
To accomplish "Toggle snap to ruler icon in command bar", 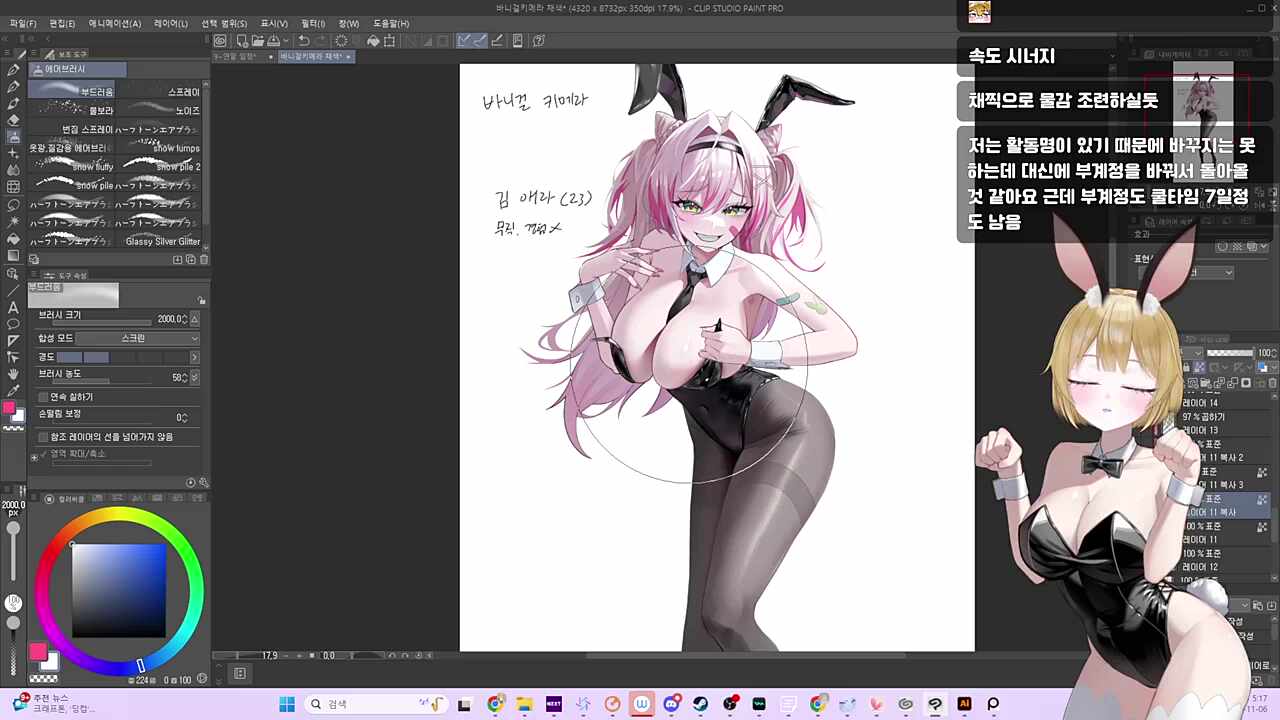I will [464, 41].
